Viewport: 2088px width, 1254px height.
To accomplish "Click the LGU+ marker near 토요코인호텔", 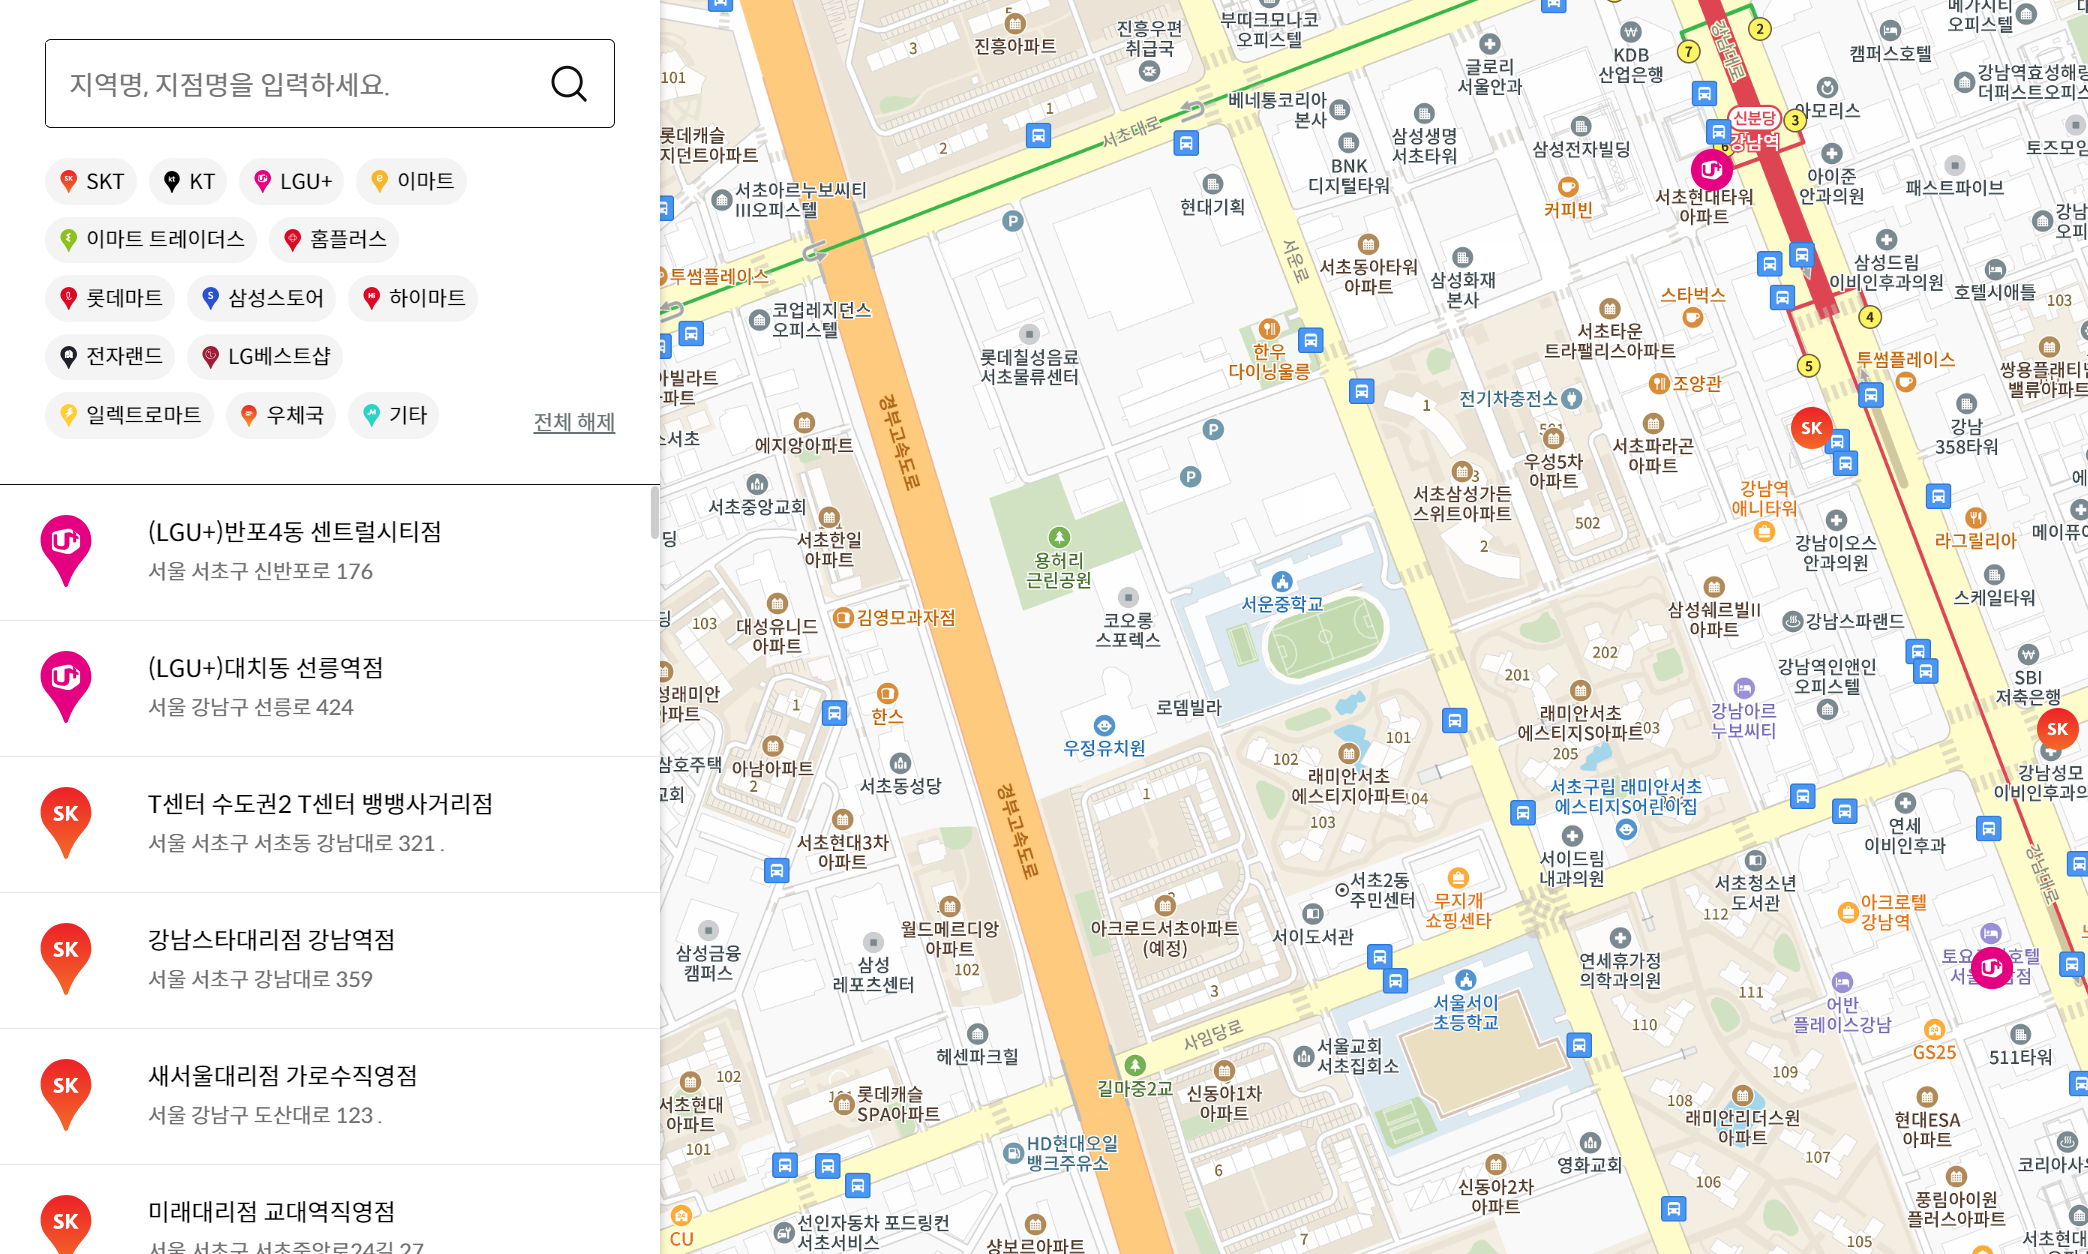I will [x=1990, y=967].
